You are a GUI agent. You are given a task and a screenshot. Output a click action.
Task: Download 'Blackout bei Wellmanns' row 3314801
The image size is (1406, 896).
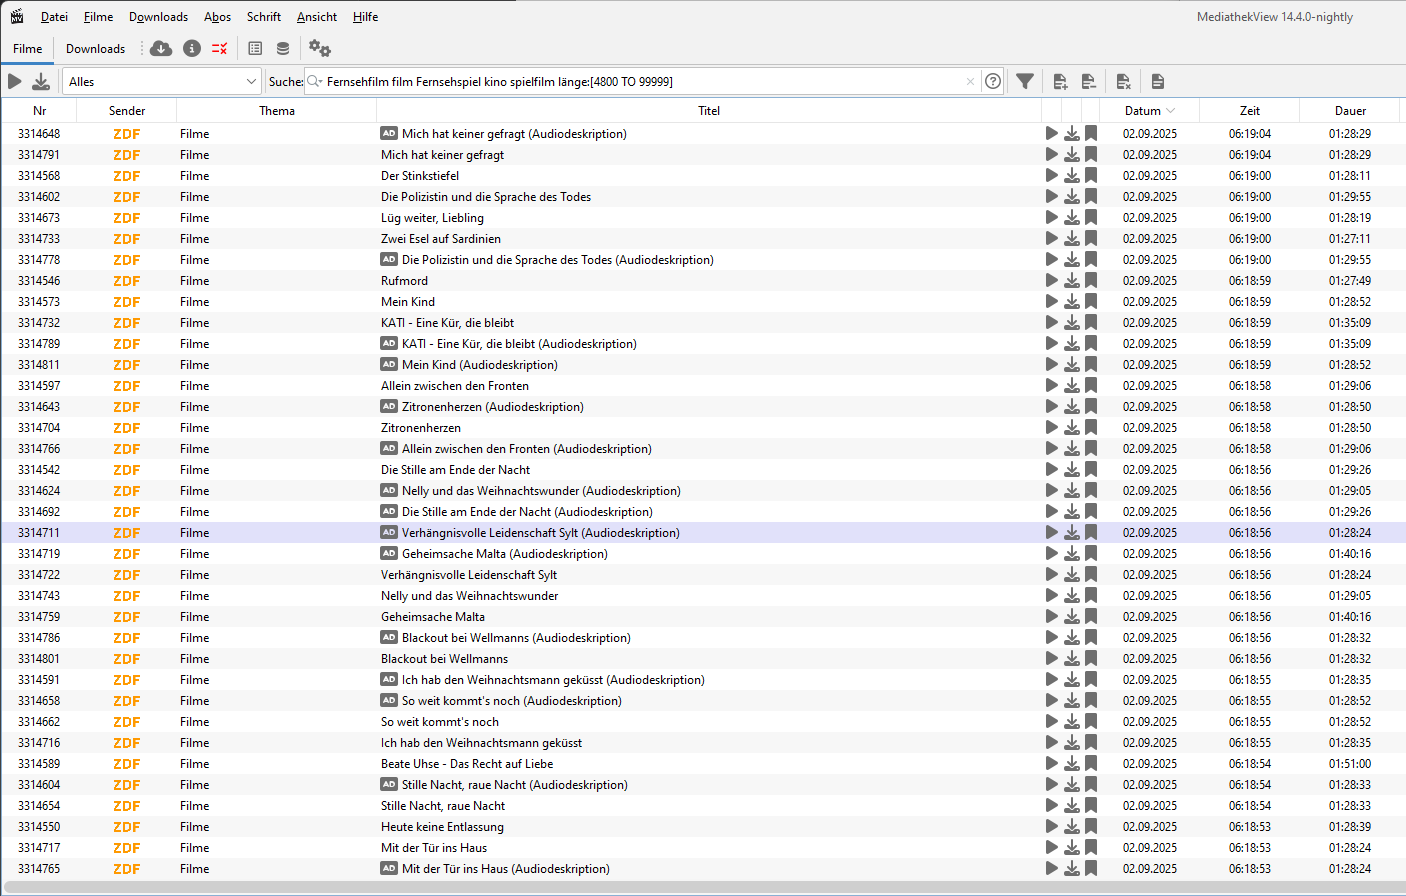point(1071,658)
